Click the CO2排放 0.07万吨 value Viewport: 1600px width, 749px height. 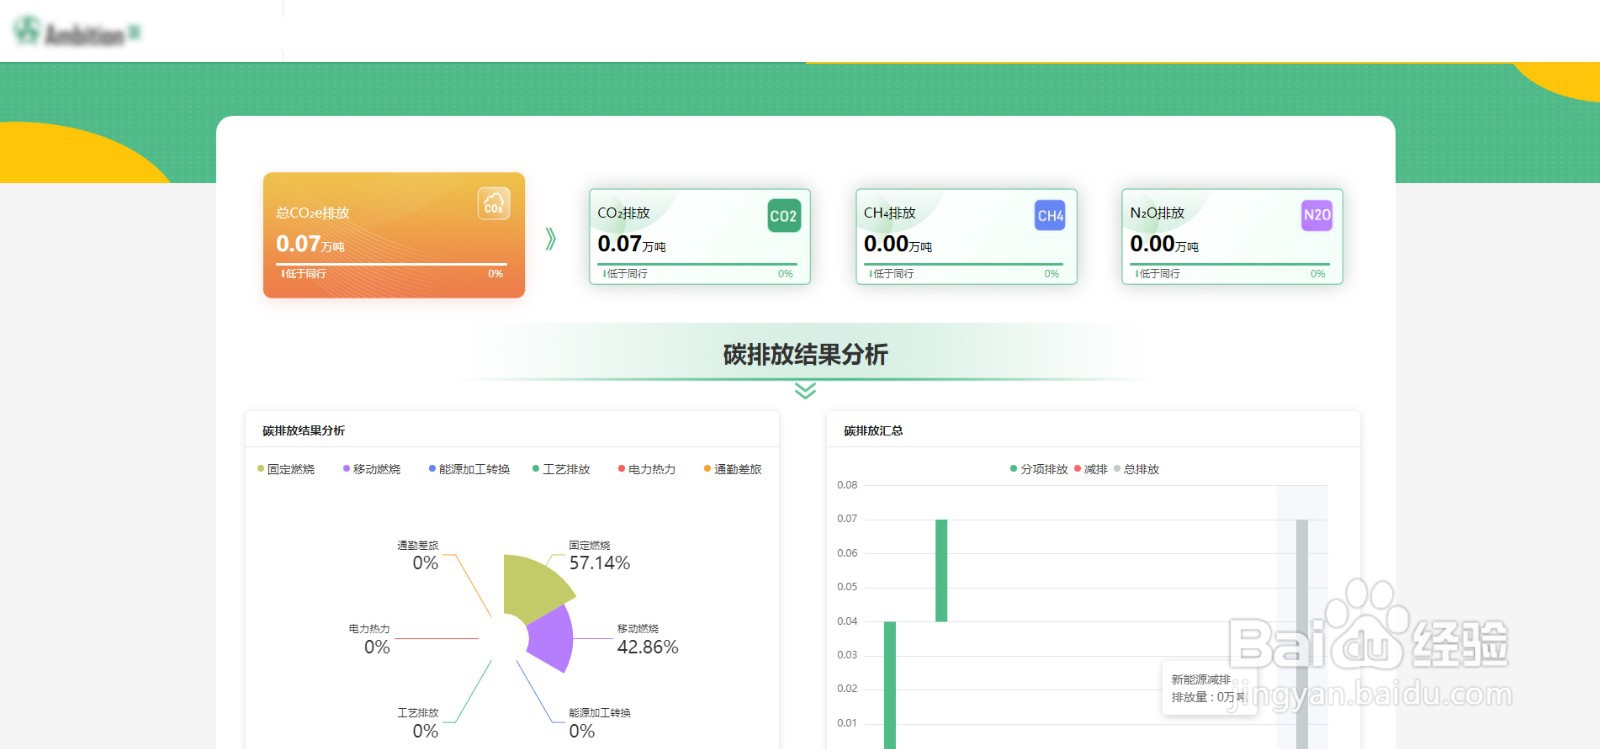[631, 244]
